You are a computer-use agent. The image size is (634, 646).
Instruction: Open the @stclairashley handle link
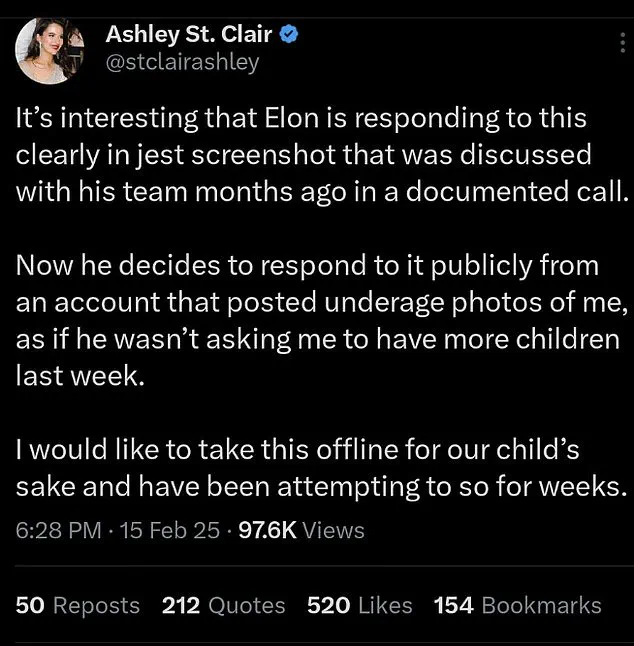(182, 62)
